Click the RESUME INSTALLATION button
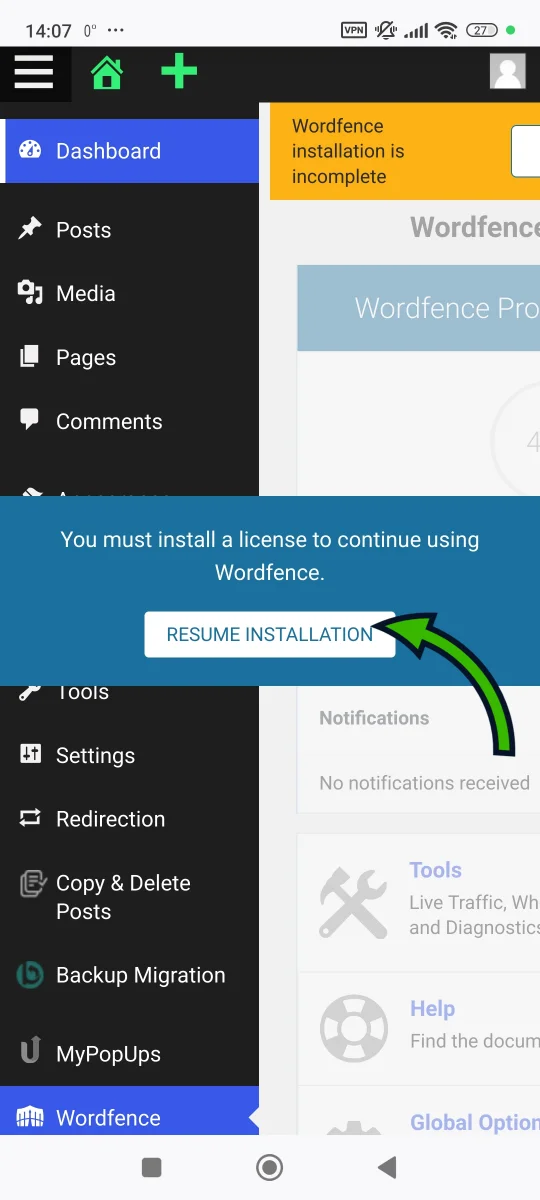This screenshot has width=540, height=1200. 270,634
